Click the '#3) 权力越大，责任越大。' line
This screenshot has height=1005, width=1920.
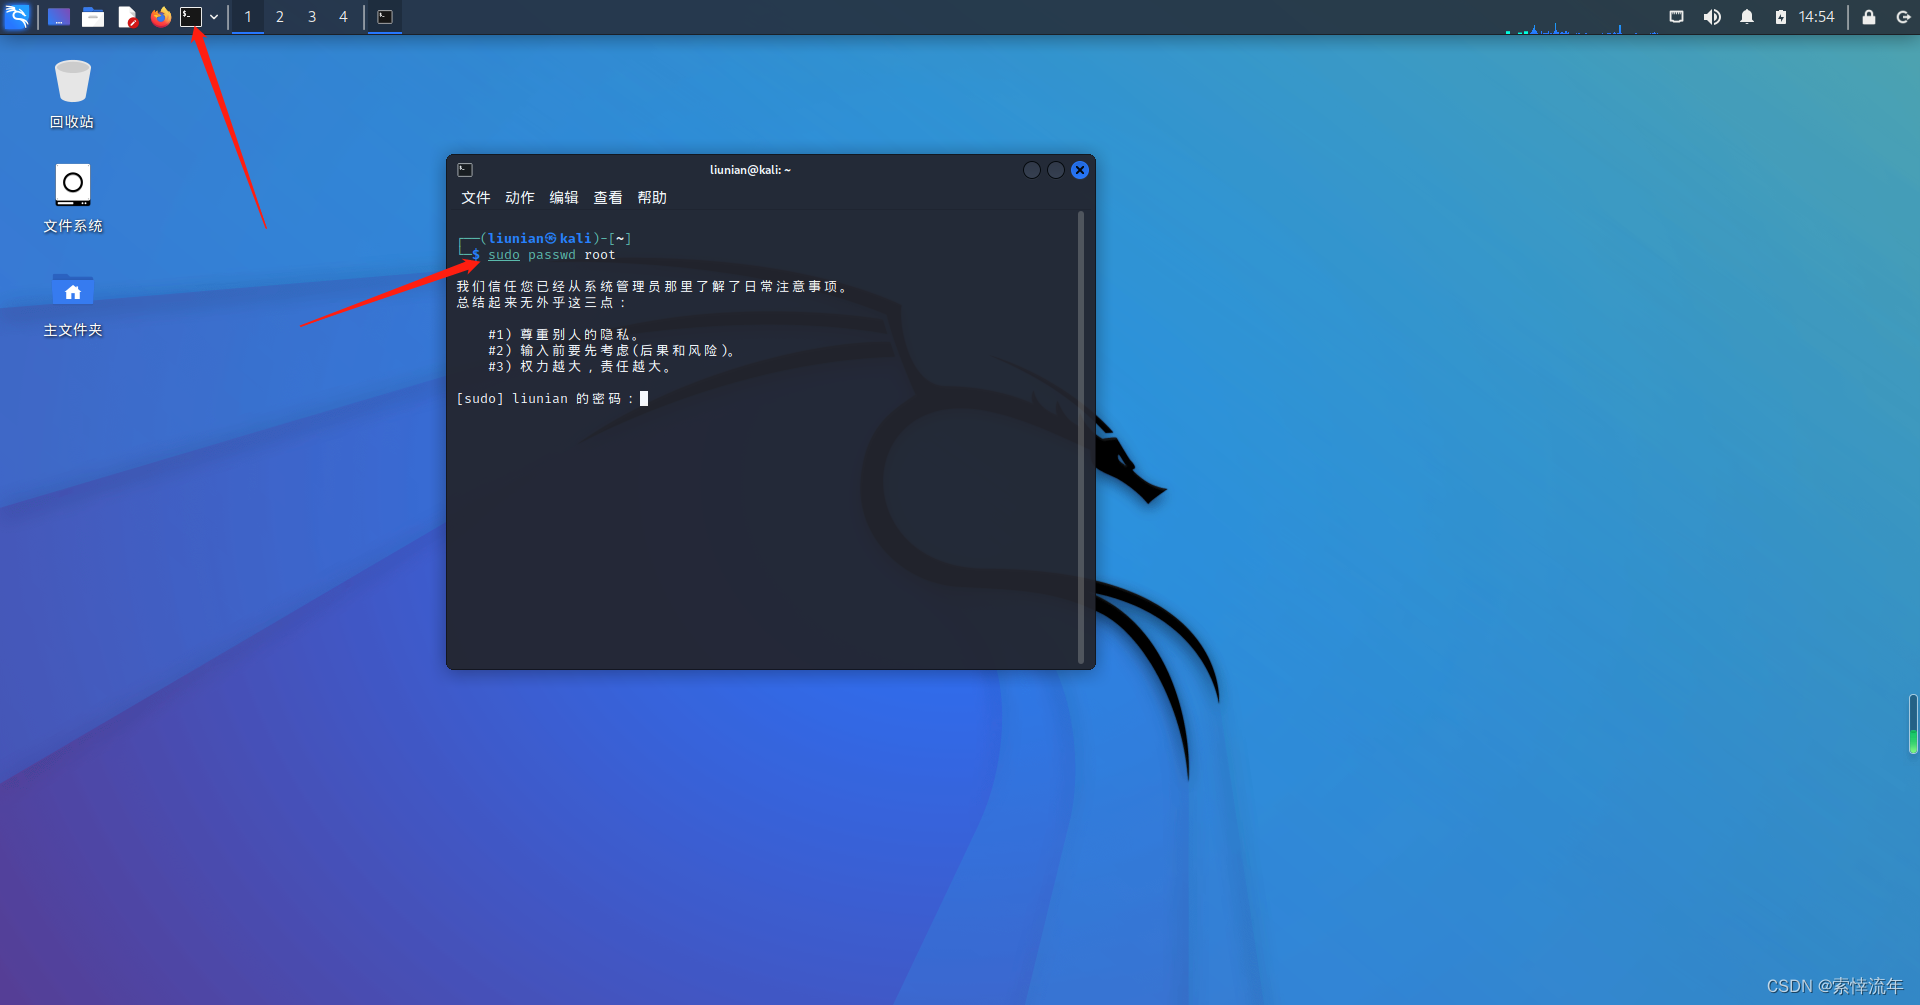[581, 367]
